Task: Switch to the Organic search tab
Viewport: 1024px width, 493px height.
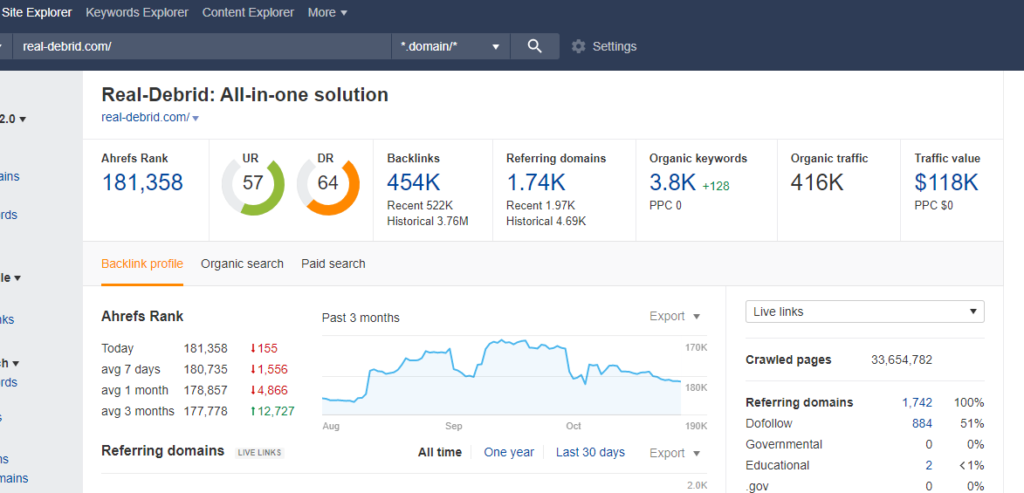Action: pos(242,264)
